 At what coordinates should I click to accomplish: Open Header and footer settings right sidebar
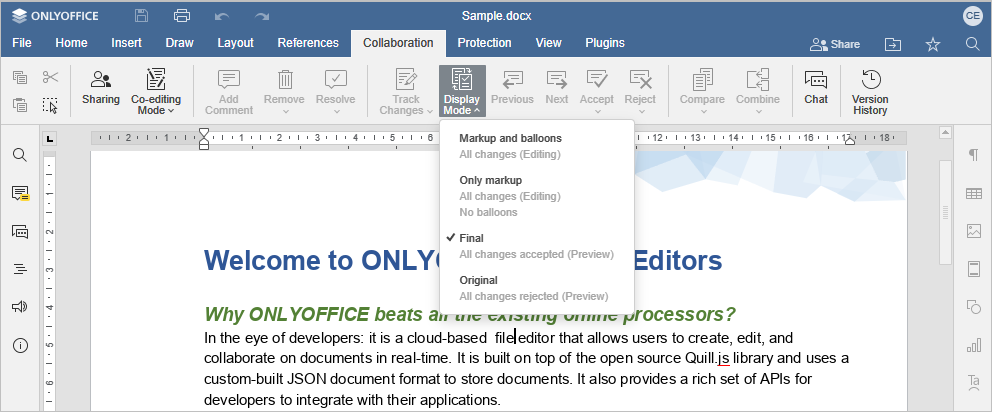point(974,269)
